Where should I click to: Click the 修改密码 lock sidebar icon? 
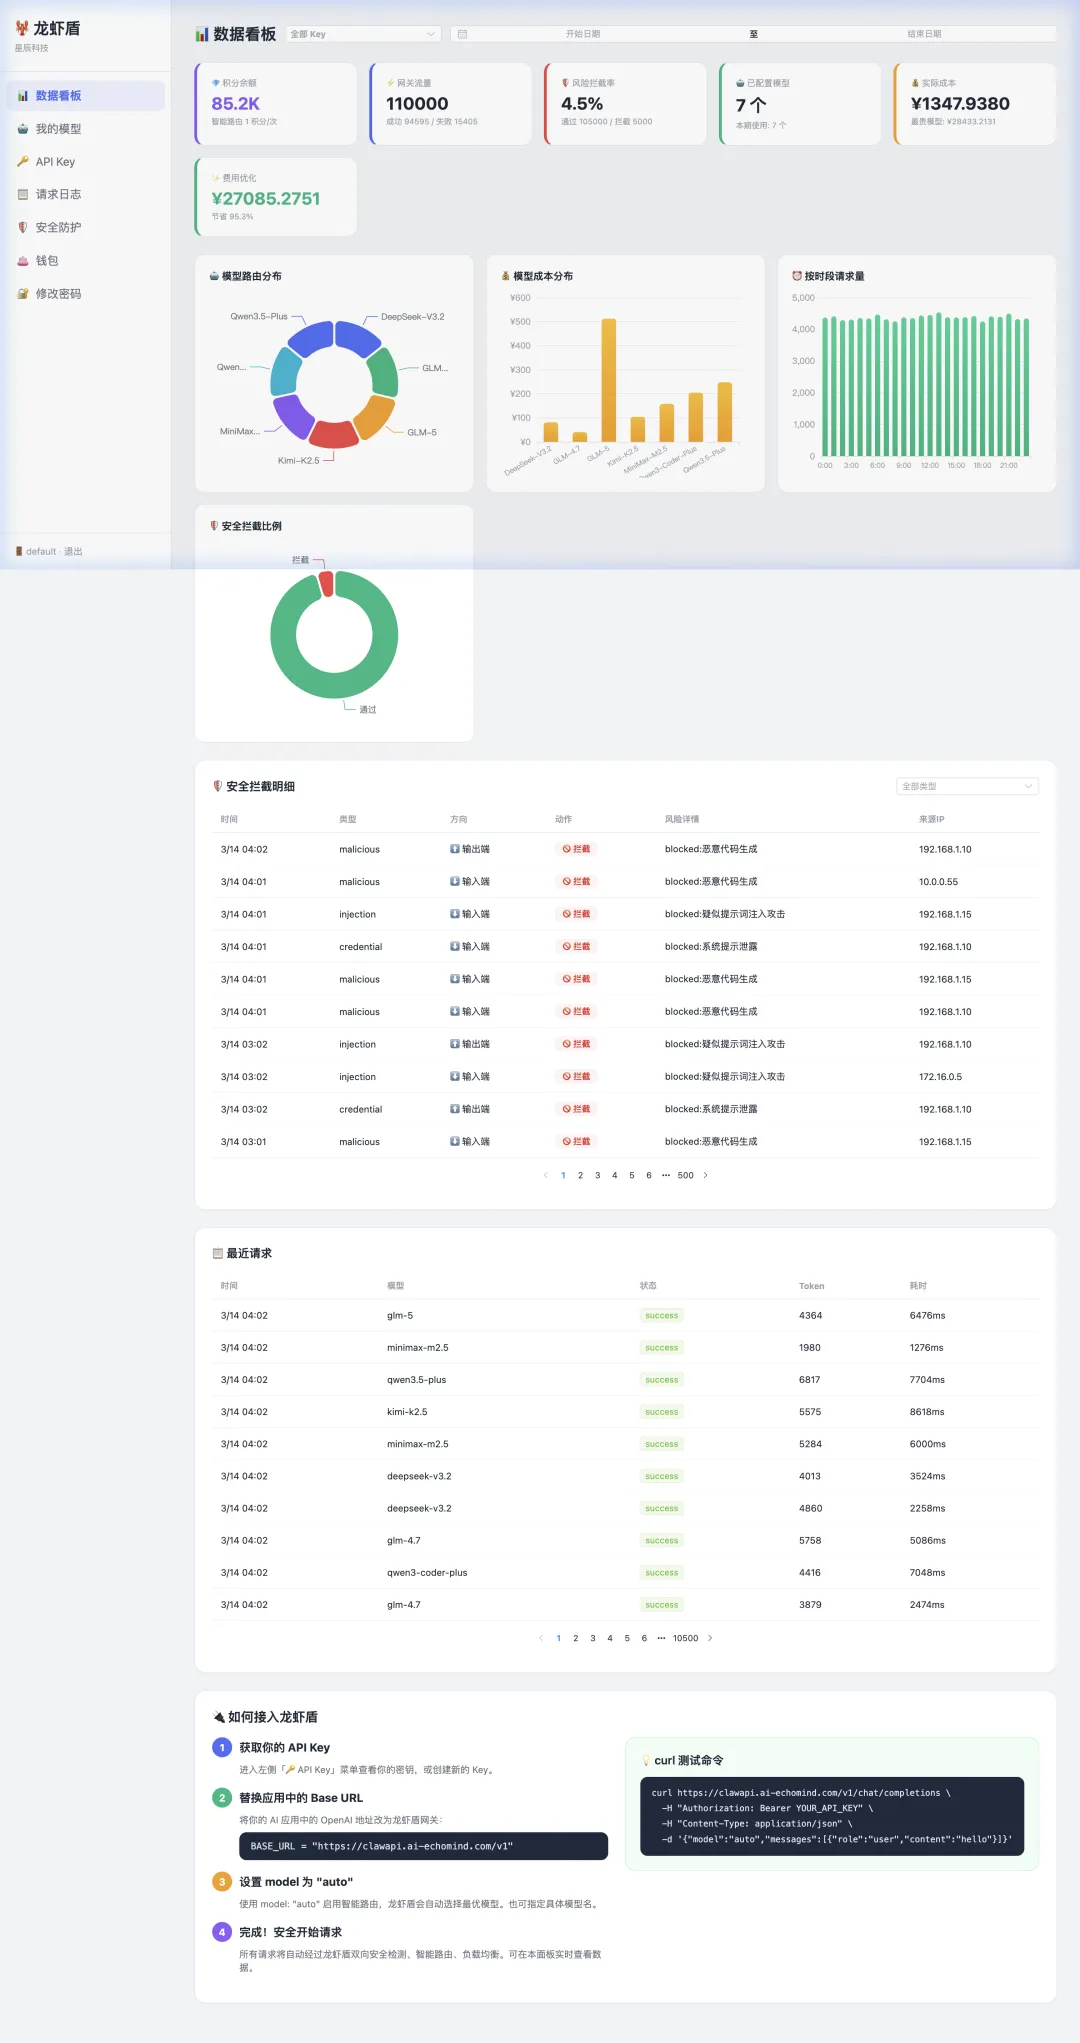[23, 294]
